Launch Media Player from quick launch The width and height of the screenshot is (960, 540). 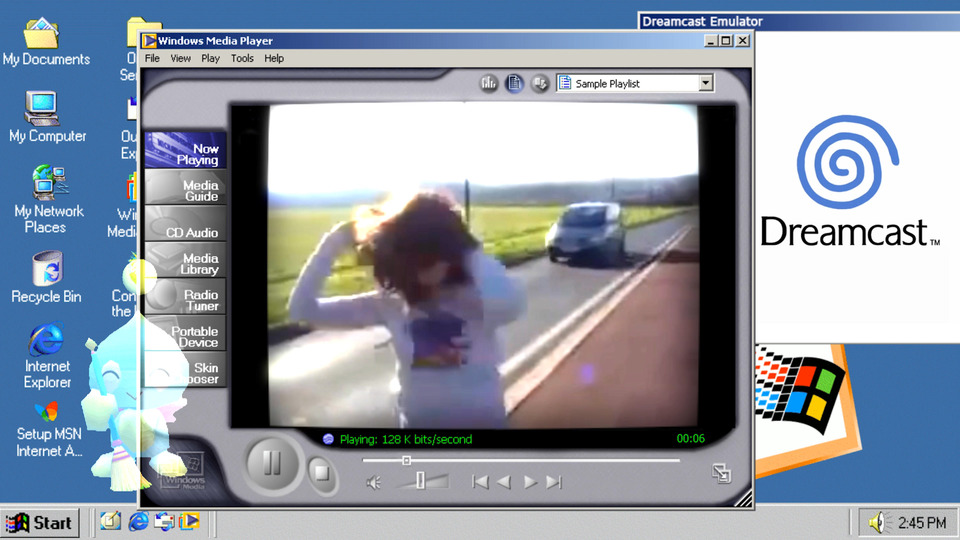pos(189,521)
